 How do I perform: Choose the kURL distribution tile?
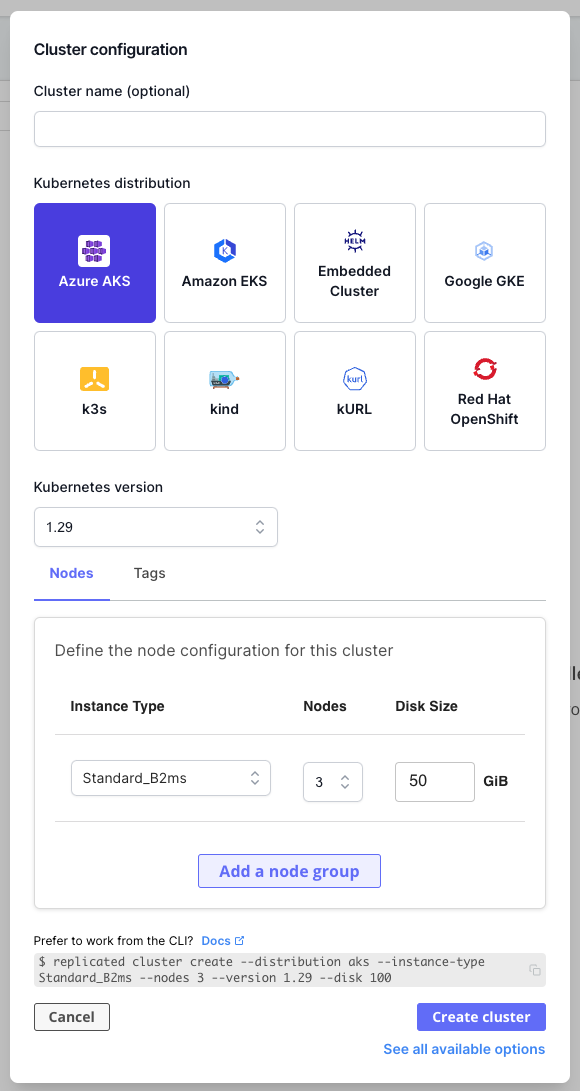pyautogui.click(x=354, y=390)
